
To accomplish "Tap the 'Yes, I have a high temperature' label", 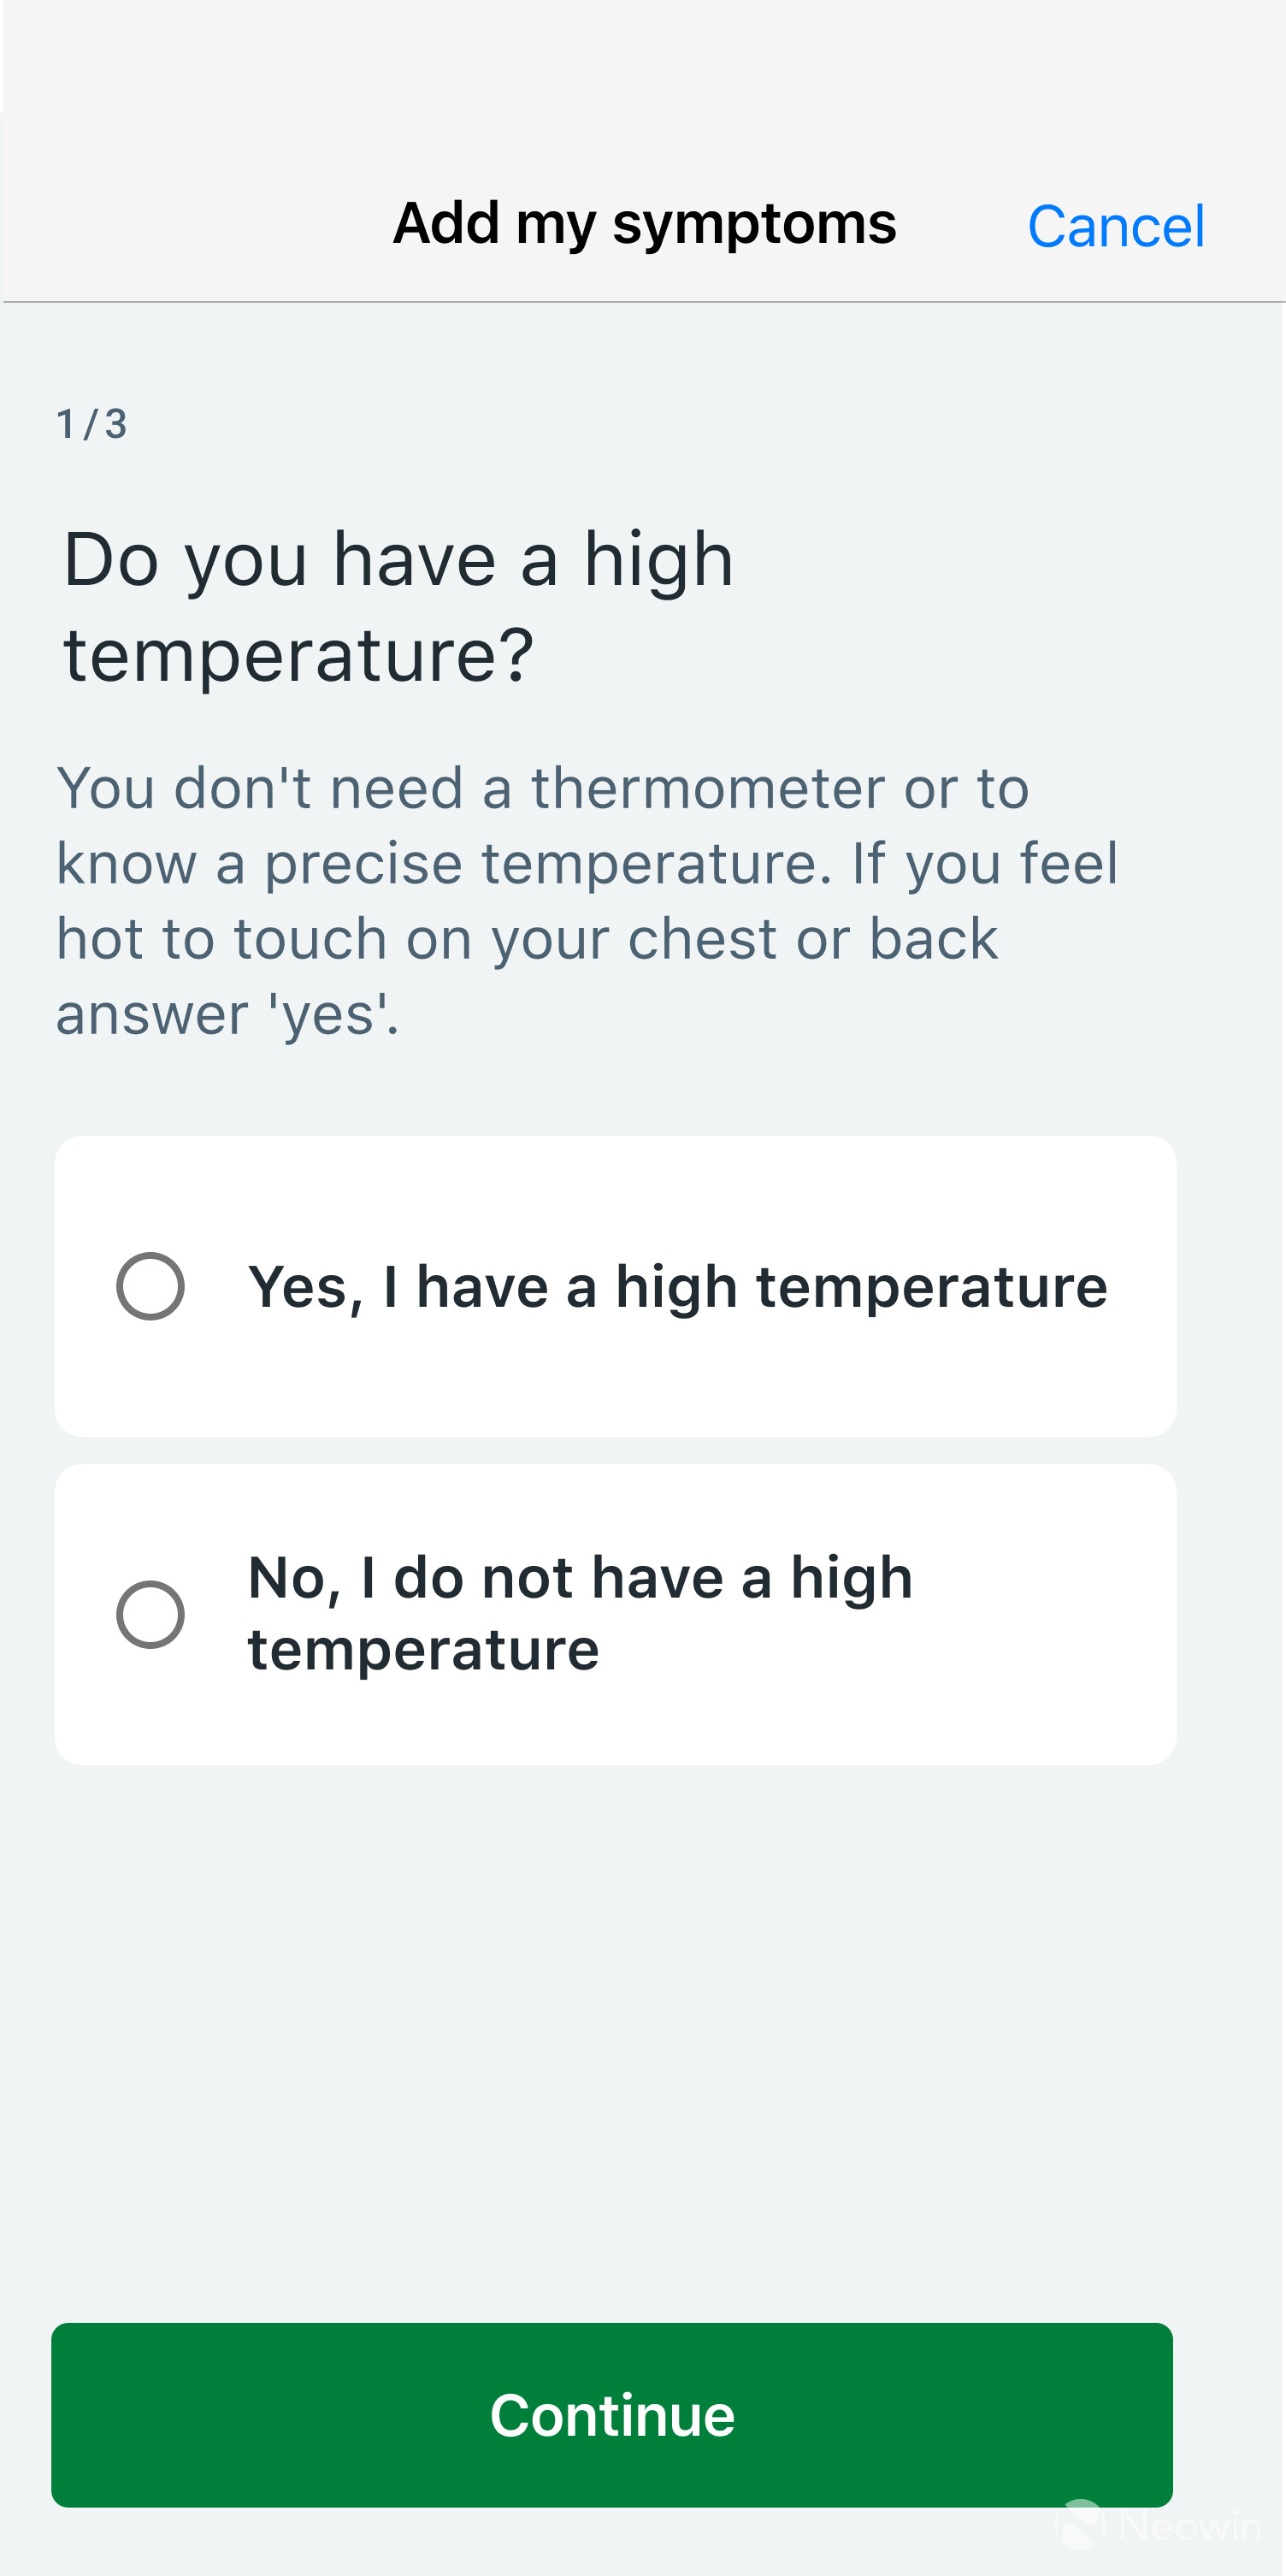I will (x=677, y=1286).
